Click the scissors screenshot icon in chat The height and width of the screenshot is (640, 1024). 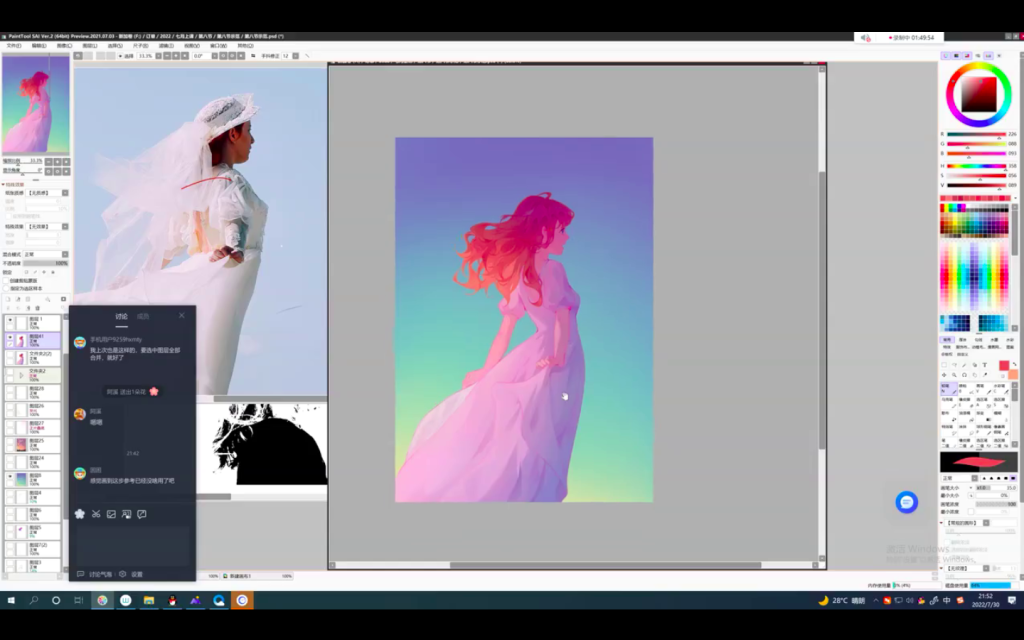[96, 514]
